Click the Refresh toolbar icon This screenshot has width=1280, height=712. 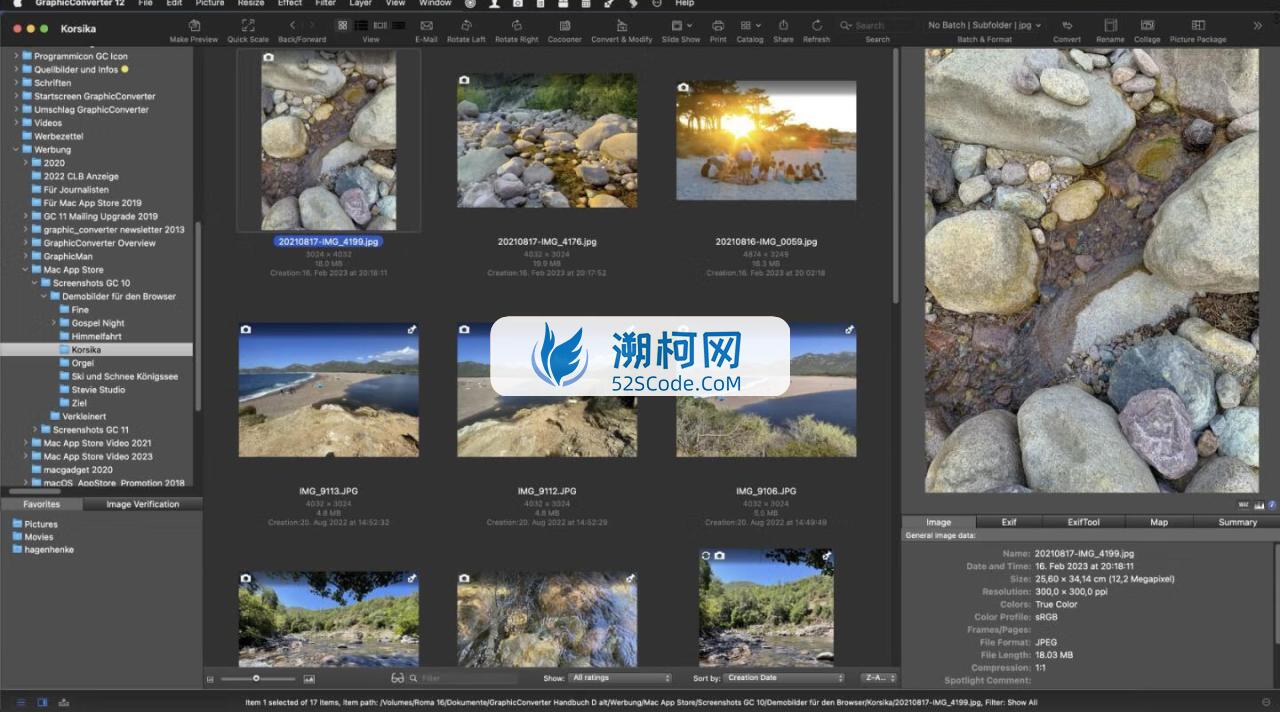point(817,25)
